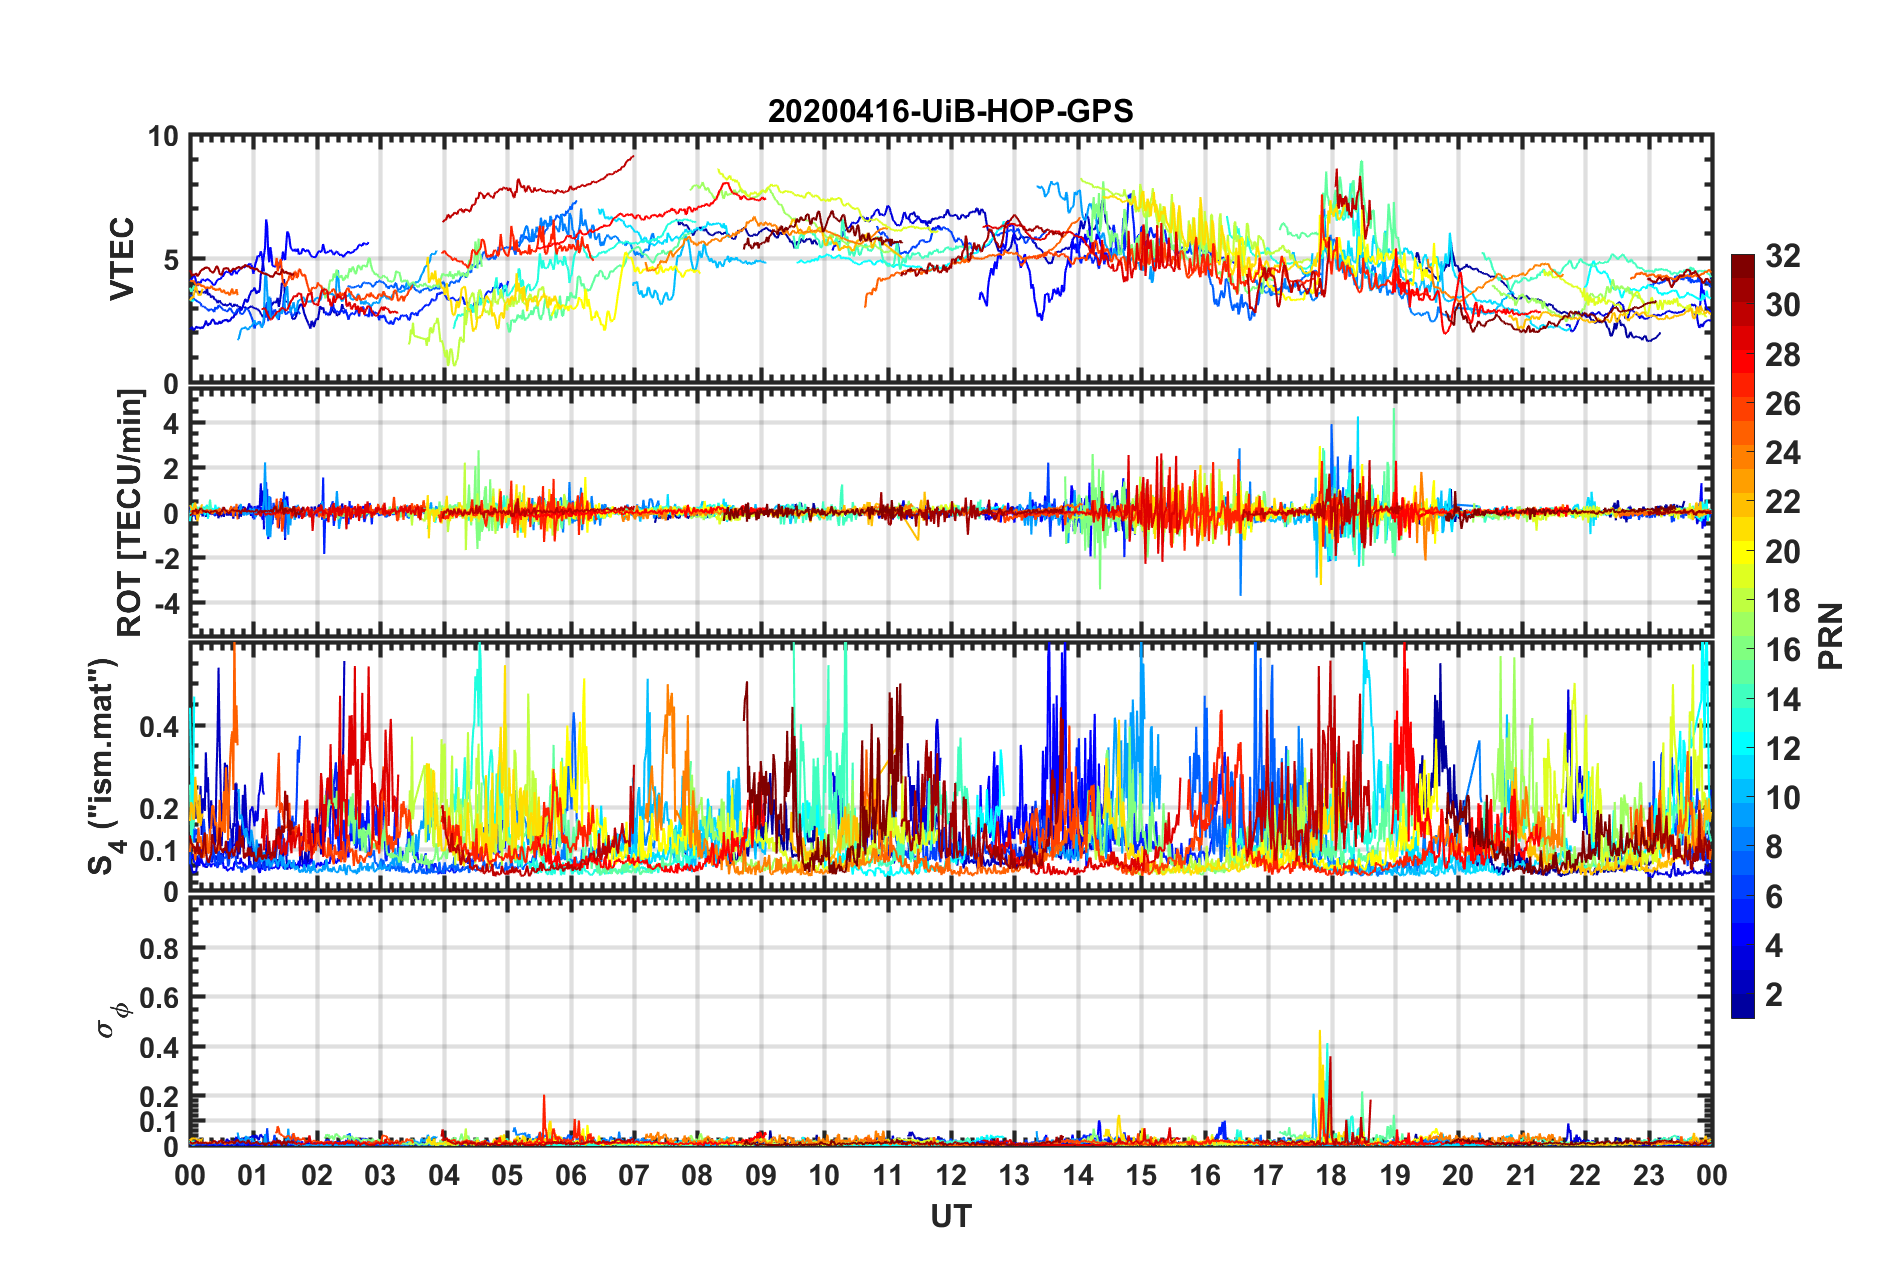
Task: Click inside the S4 plot panel
Action: pyautogui.click(x=950, y=767)
